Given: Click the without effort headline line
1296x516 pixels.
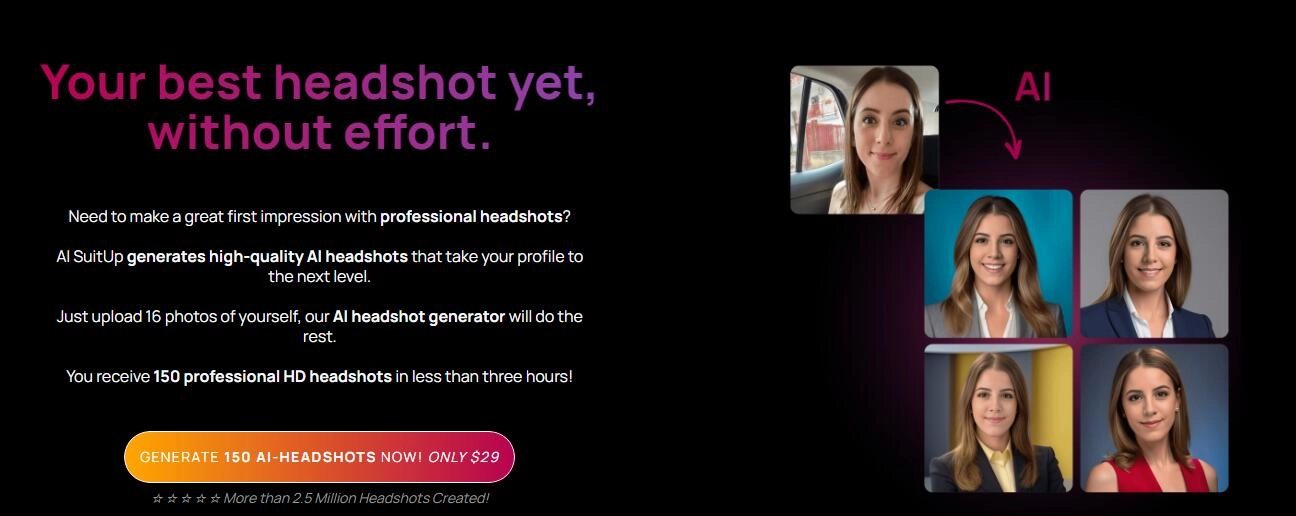Looking at the screenshot, I should 319,131.
